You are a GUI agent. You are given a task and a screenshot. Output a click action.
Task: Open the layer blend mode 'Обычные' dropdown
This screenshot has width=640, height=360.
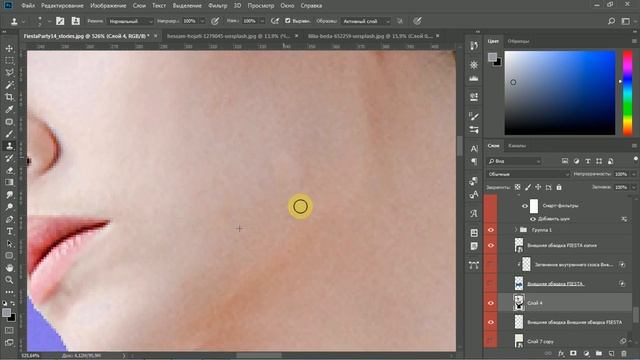click(528, 174)
